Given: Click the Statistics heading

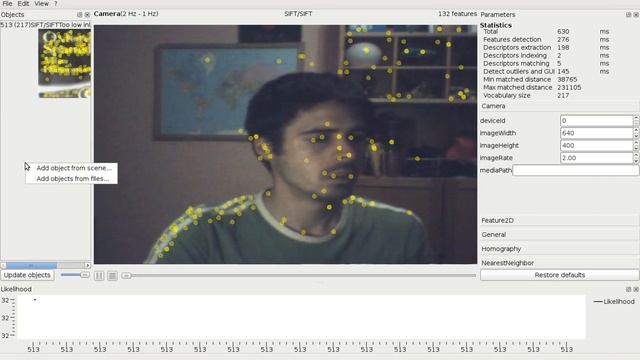Looking at the screenshot, I should click(x=496, y=25).
